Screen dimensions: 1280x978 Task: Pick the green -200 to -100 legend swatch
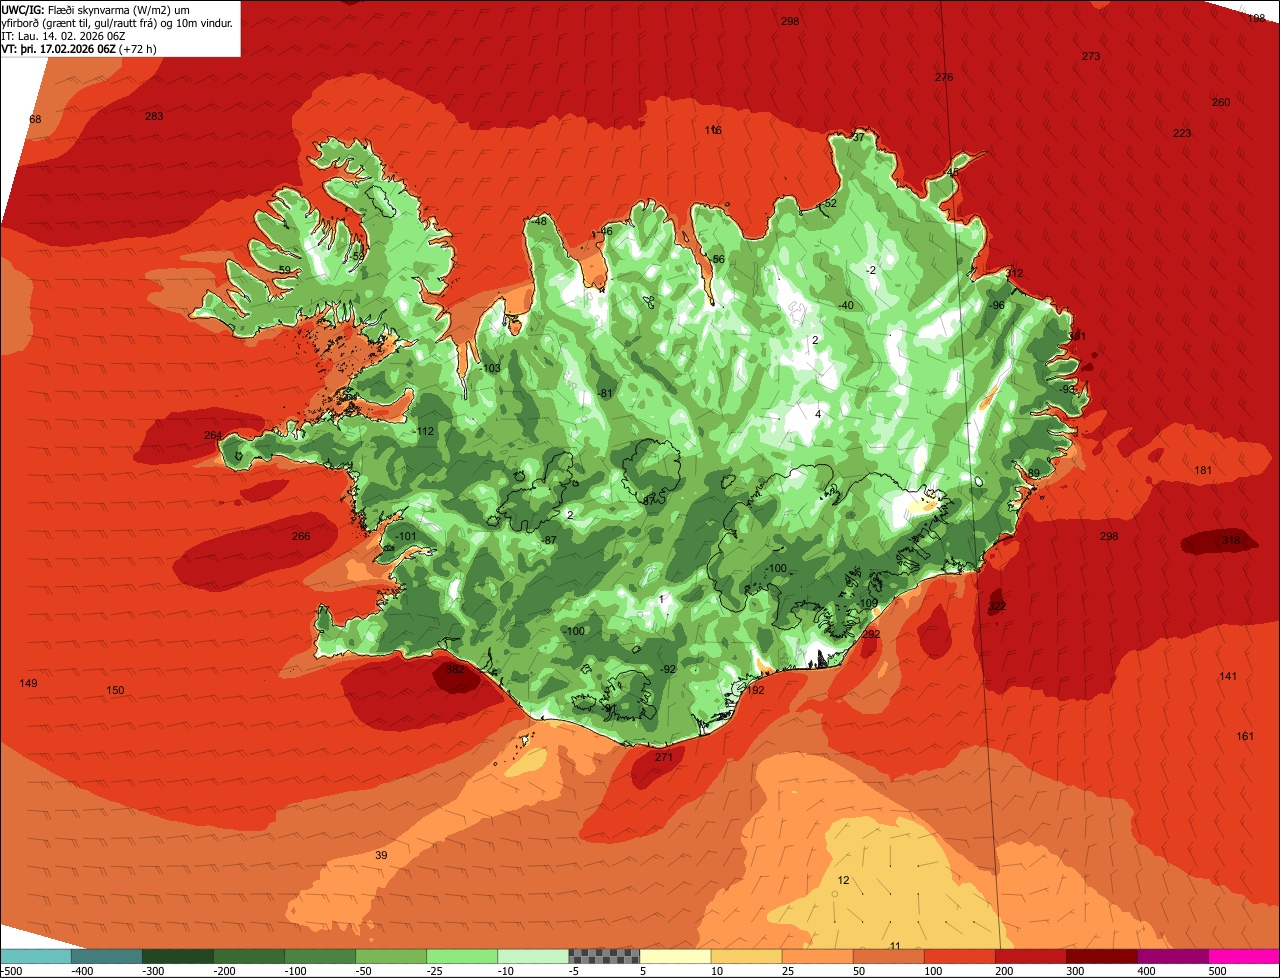(x=248, y=956)
